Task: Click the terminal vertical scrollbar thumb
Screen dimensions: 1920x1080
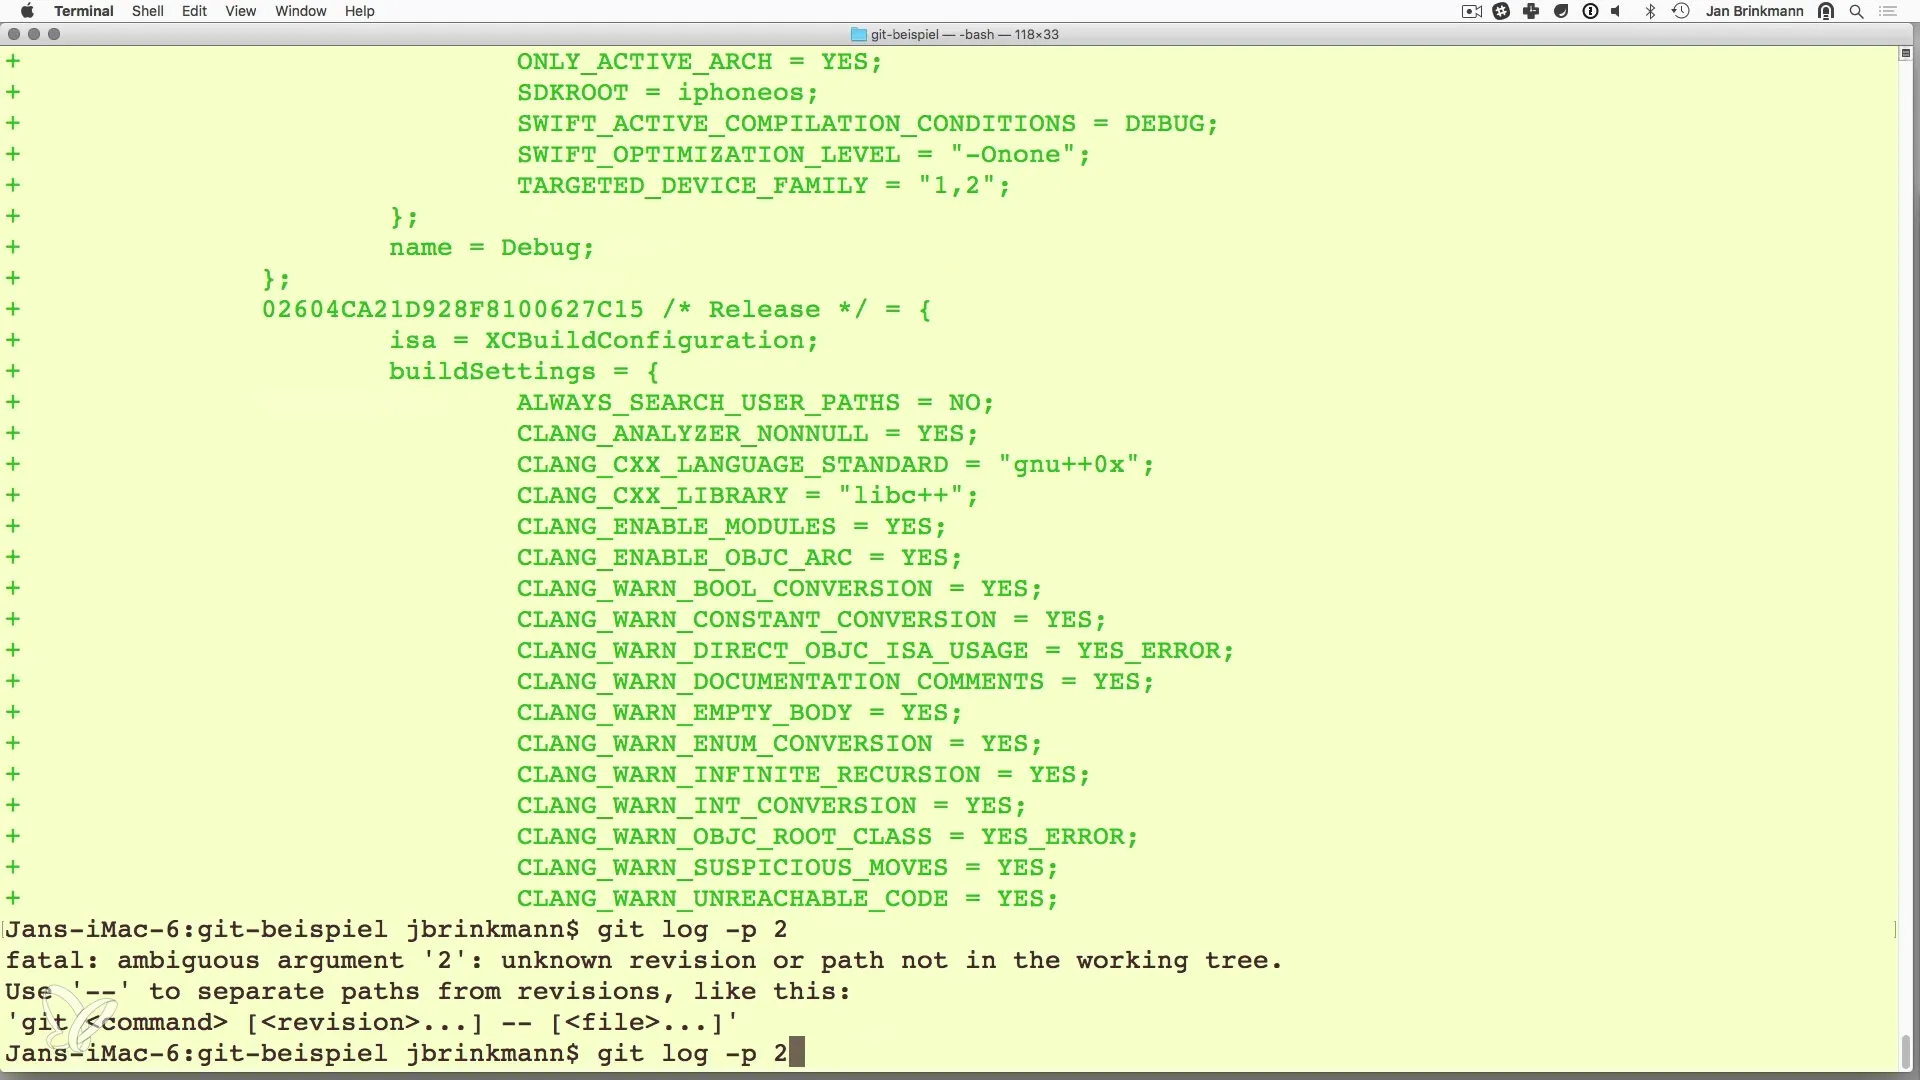Action: click(1905, 1050)
